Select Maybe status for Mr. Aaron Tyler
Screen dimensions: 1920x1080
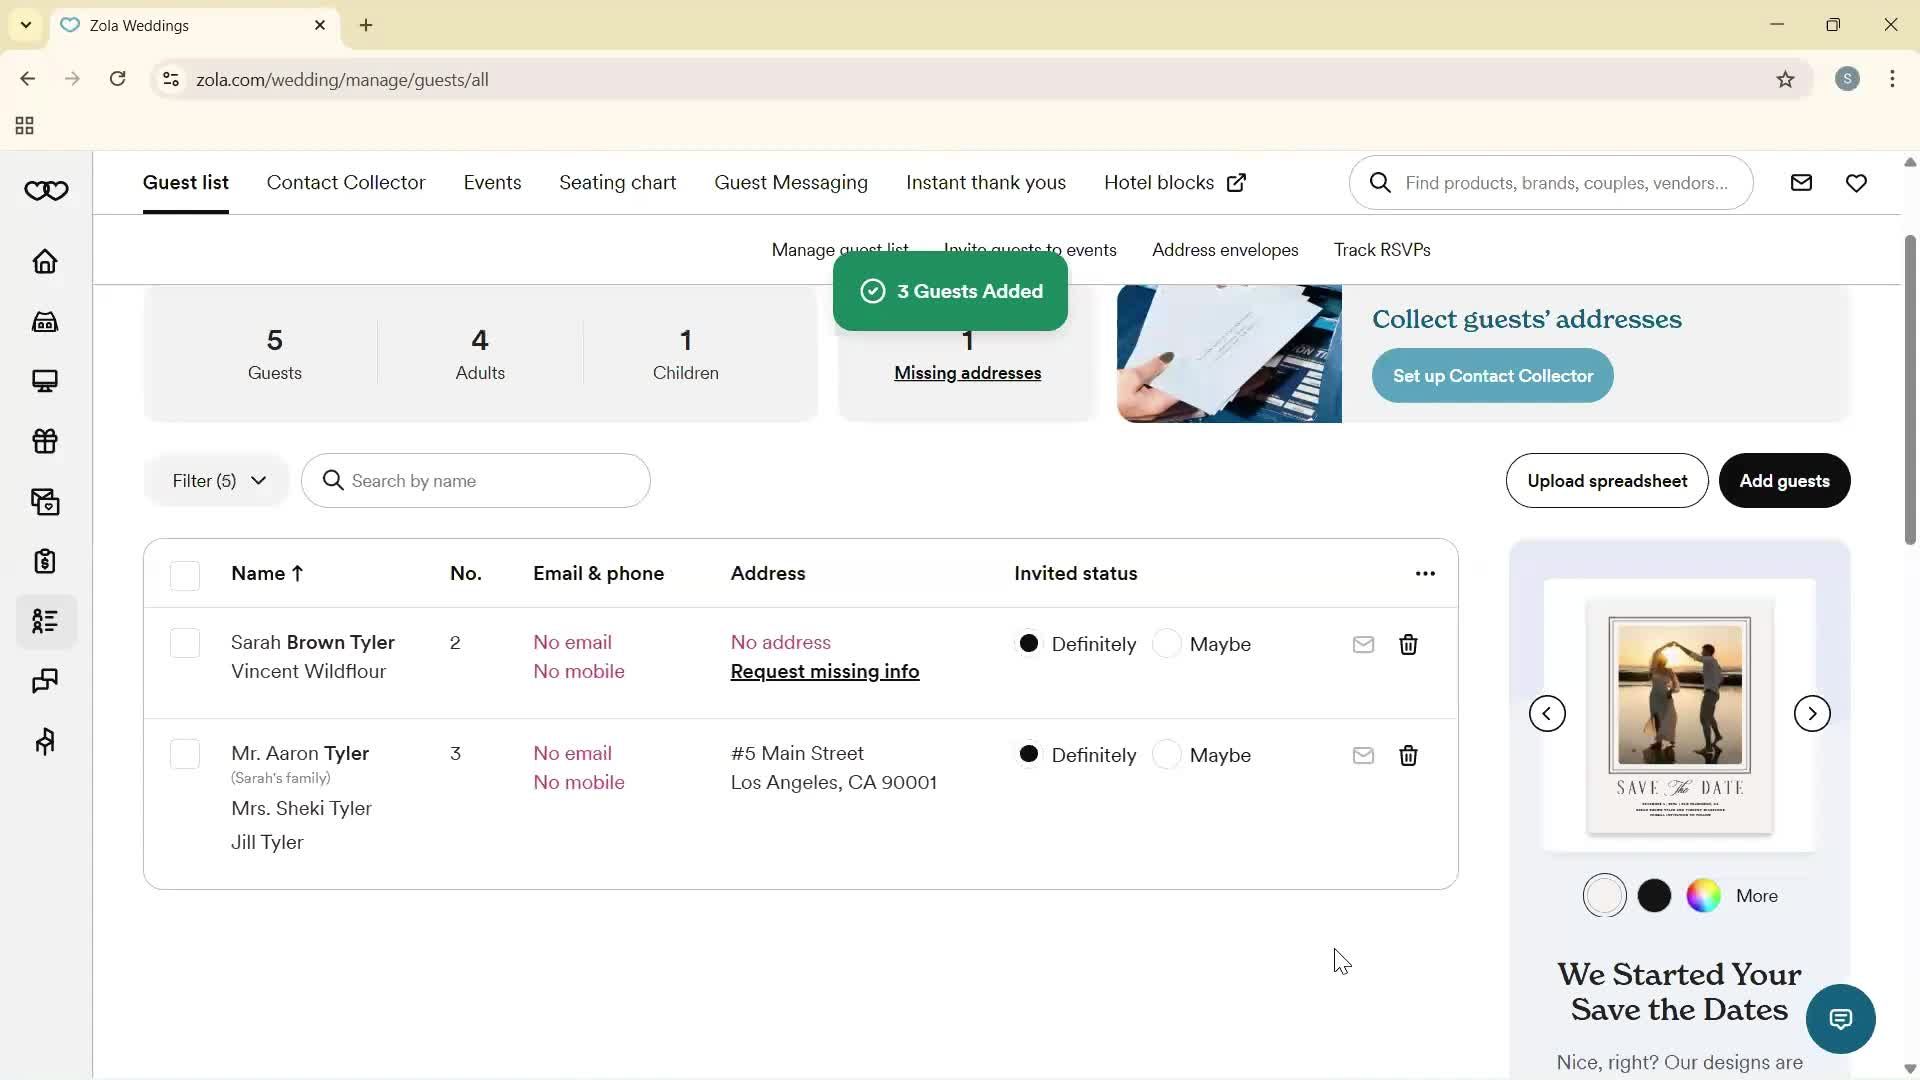[1168, 755]
